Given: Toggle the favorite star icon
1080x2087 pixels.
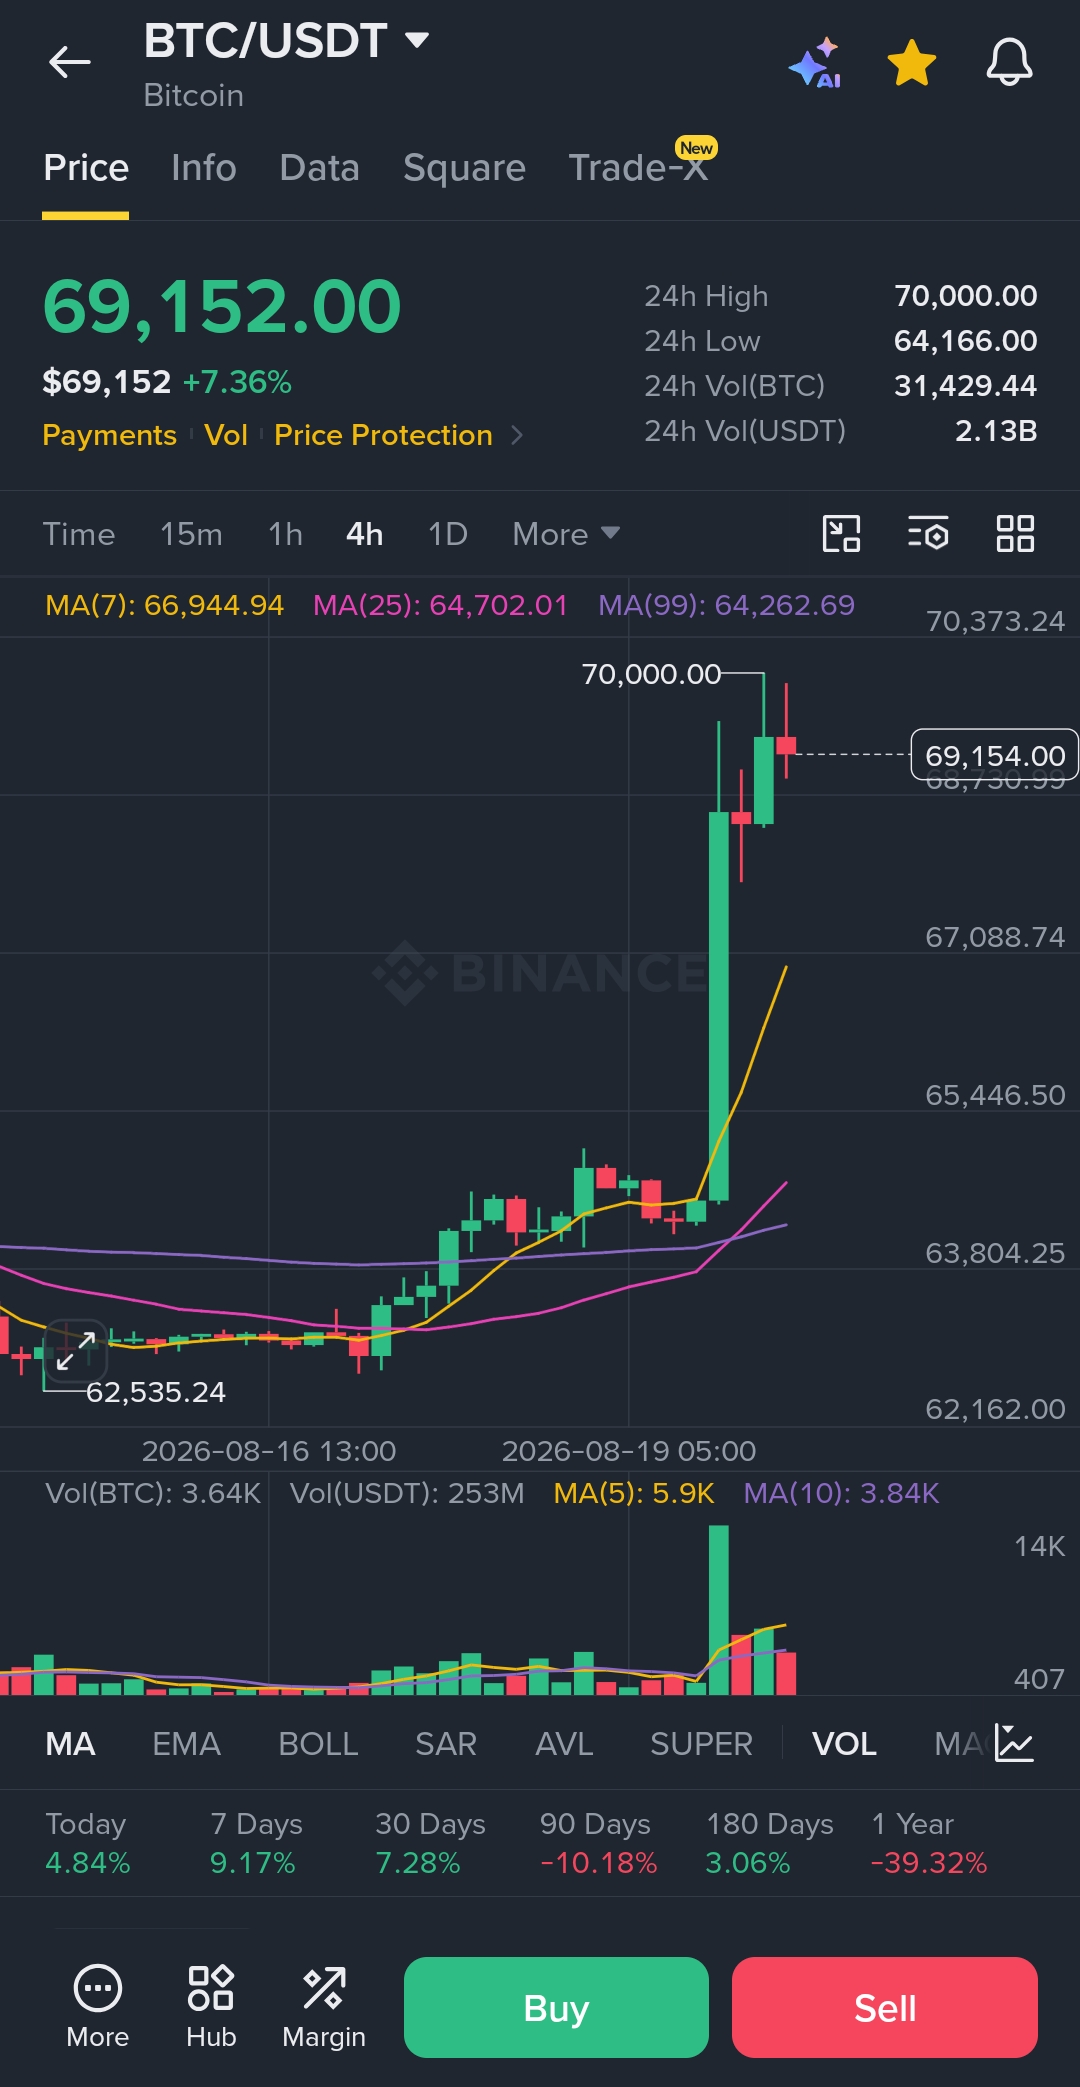Looking at the screenshot, I should point(912,63).
